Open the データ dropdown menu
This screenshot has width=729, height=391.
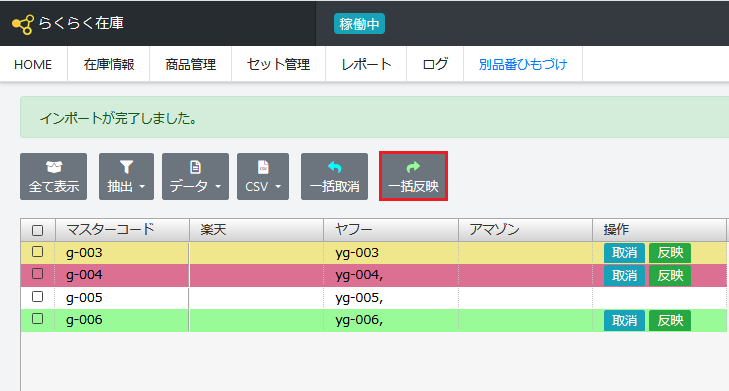point(195,177)
